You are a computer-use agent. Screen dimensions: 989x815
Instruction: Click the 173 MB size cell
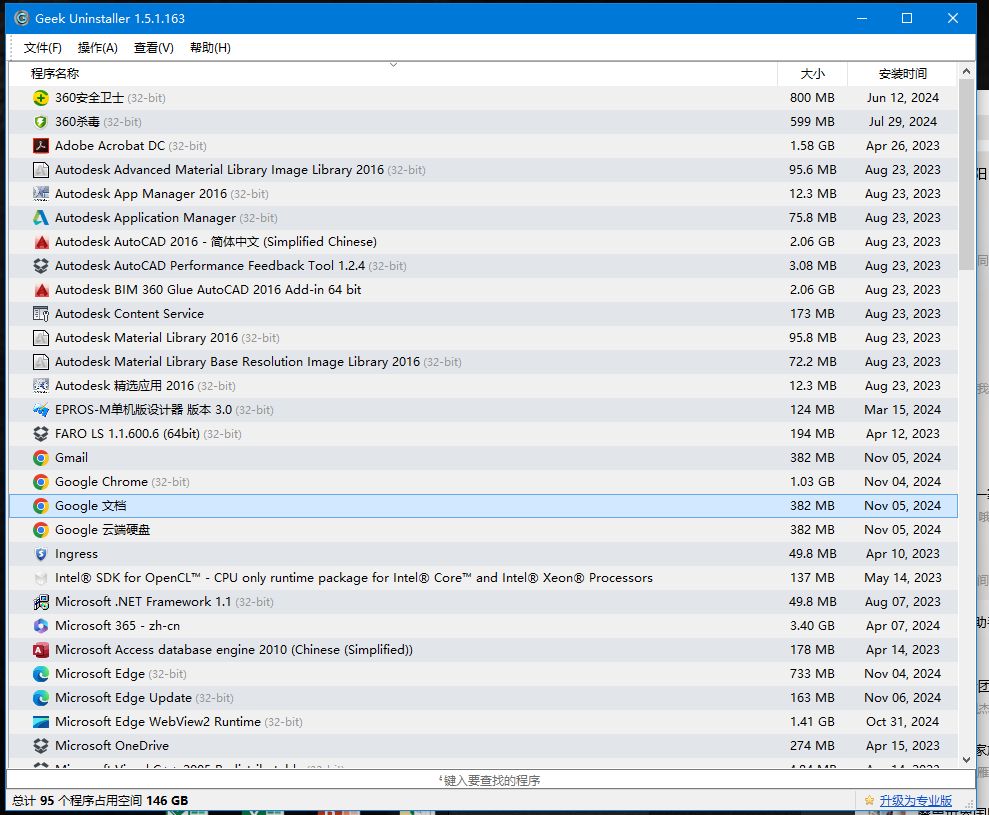click(x=812, y=314)
